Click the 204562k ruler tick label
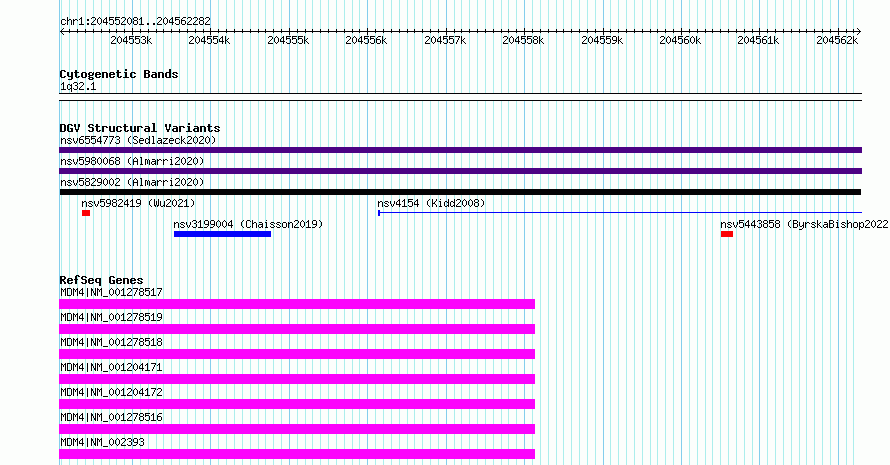 pos(837,40)
